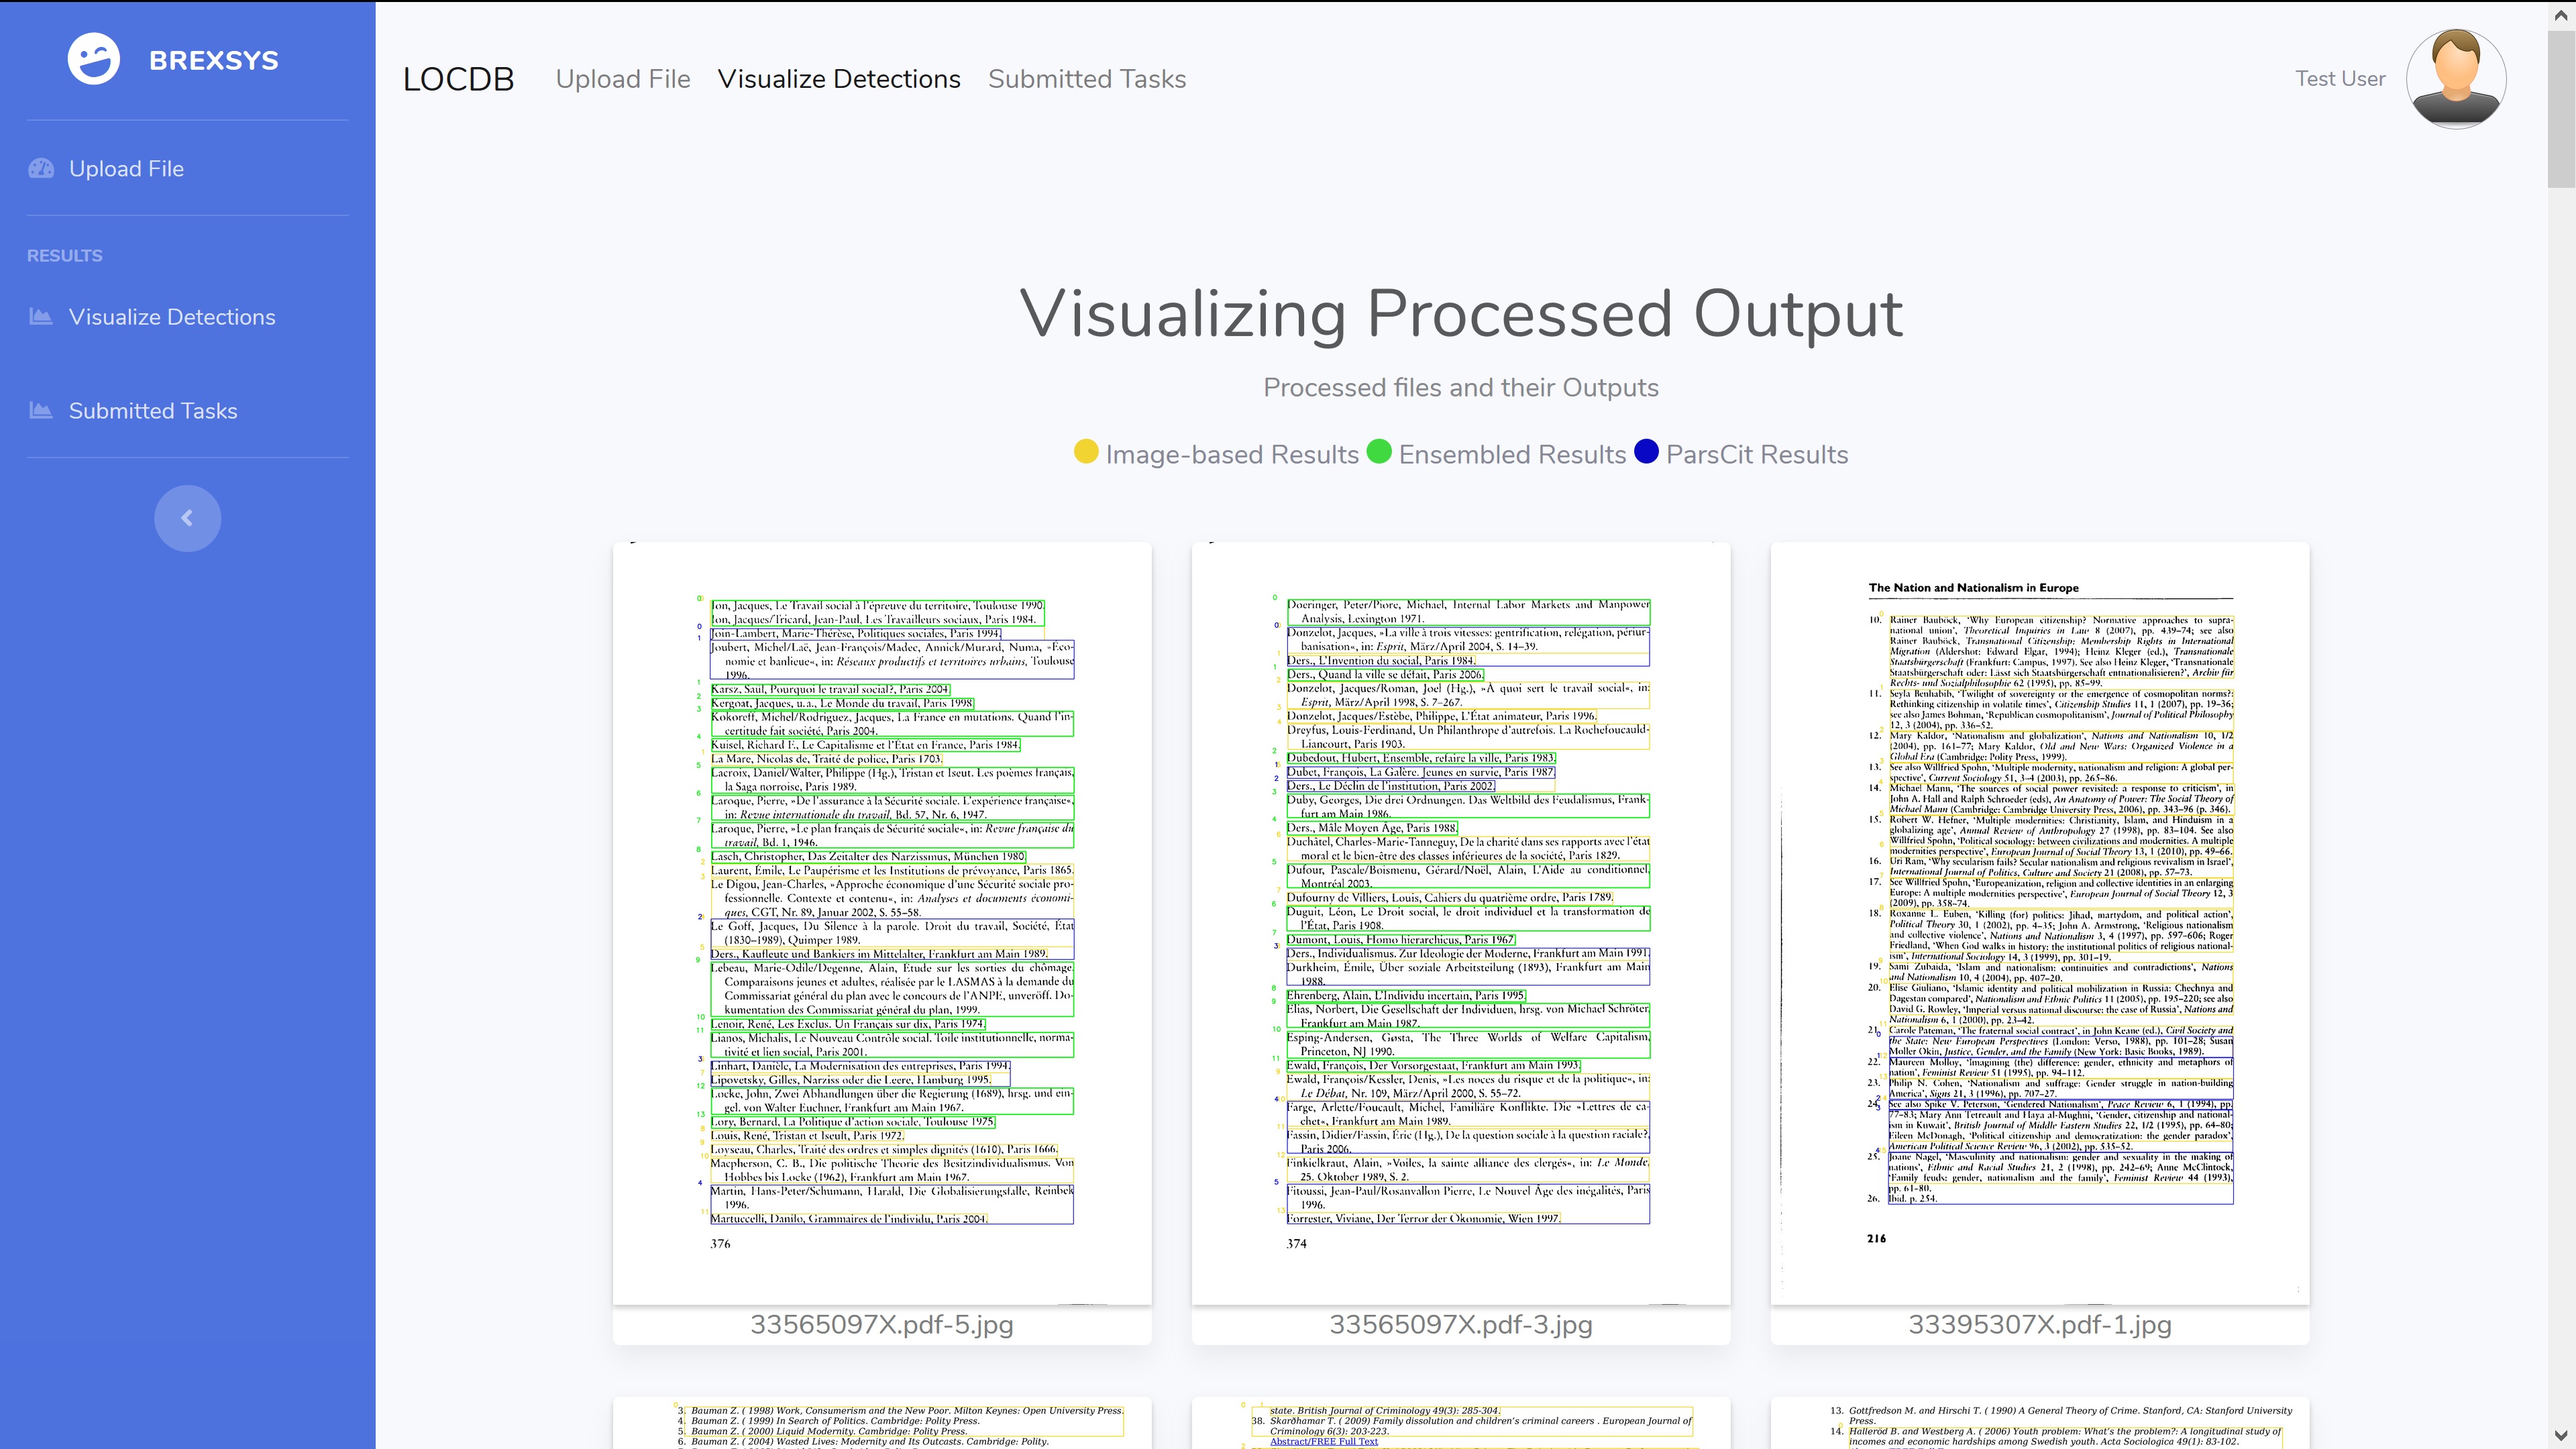
Task: Click the yellow Image-based Results dot
Action: [x=1086, y=452]
